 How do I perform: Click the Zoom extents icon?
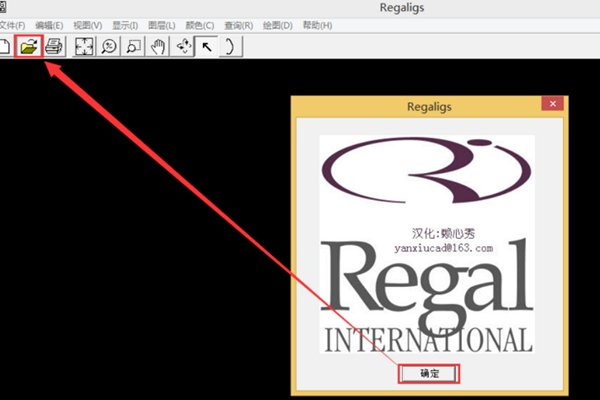pos(85,46)
